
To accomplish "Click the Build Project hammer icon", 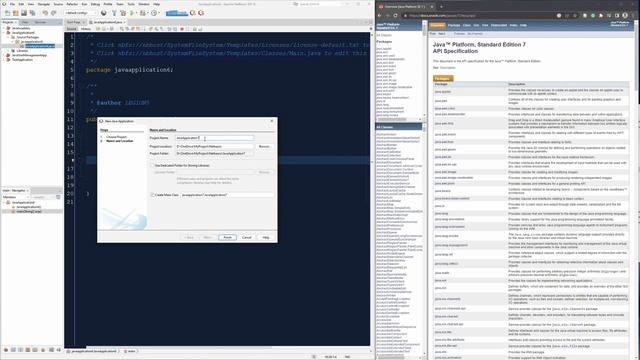I will [114, 13].
